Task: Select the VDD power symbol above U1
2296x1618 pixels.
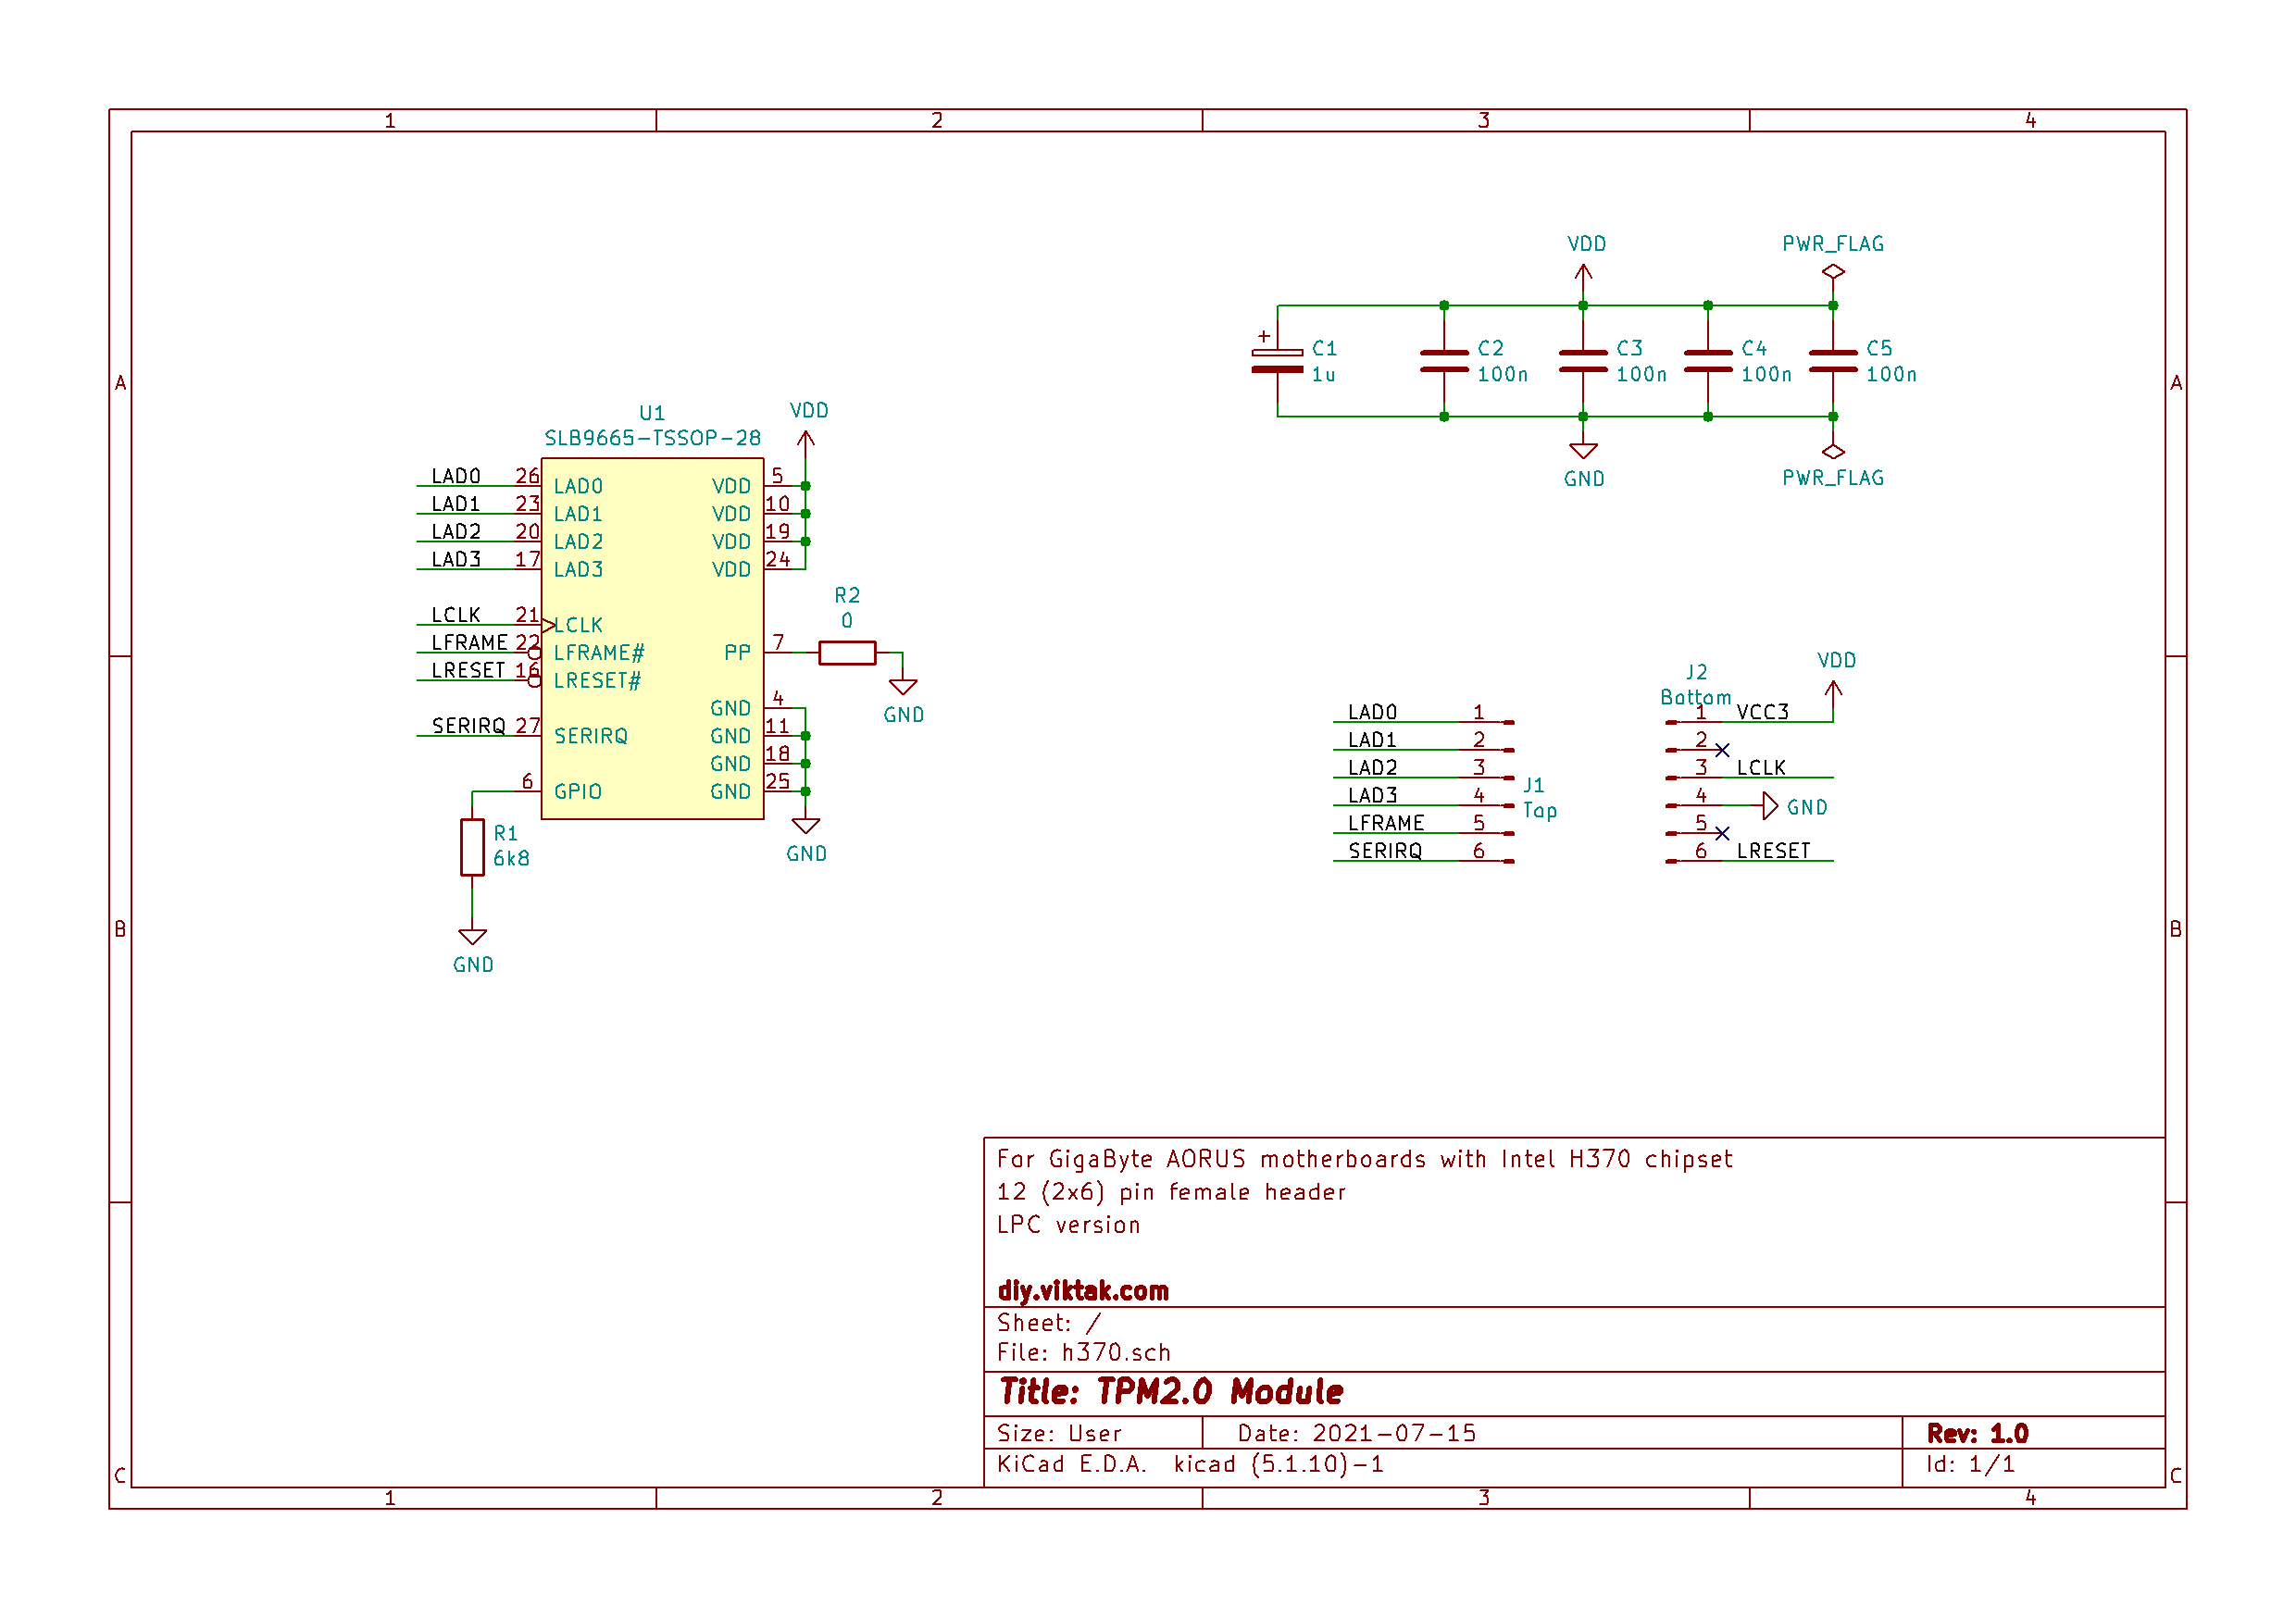Action: coord(805,438)
